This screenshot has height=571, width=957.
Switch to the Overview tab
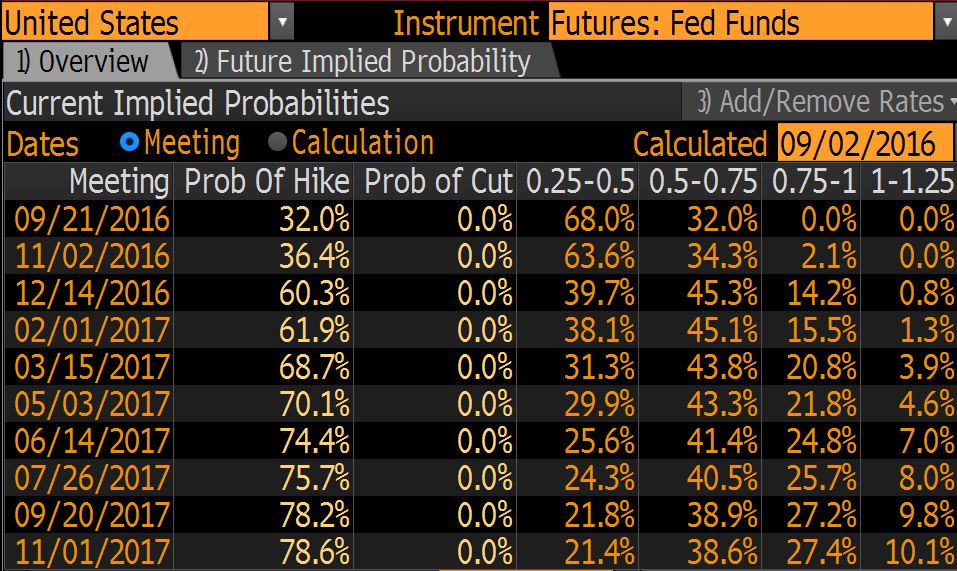[x=82, y=62]
